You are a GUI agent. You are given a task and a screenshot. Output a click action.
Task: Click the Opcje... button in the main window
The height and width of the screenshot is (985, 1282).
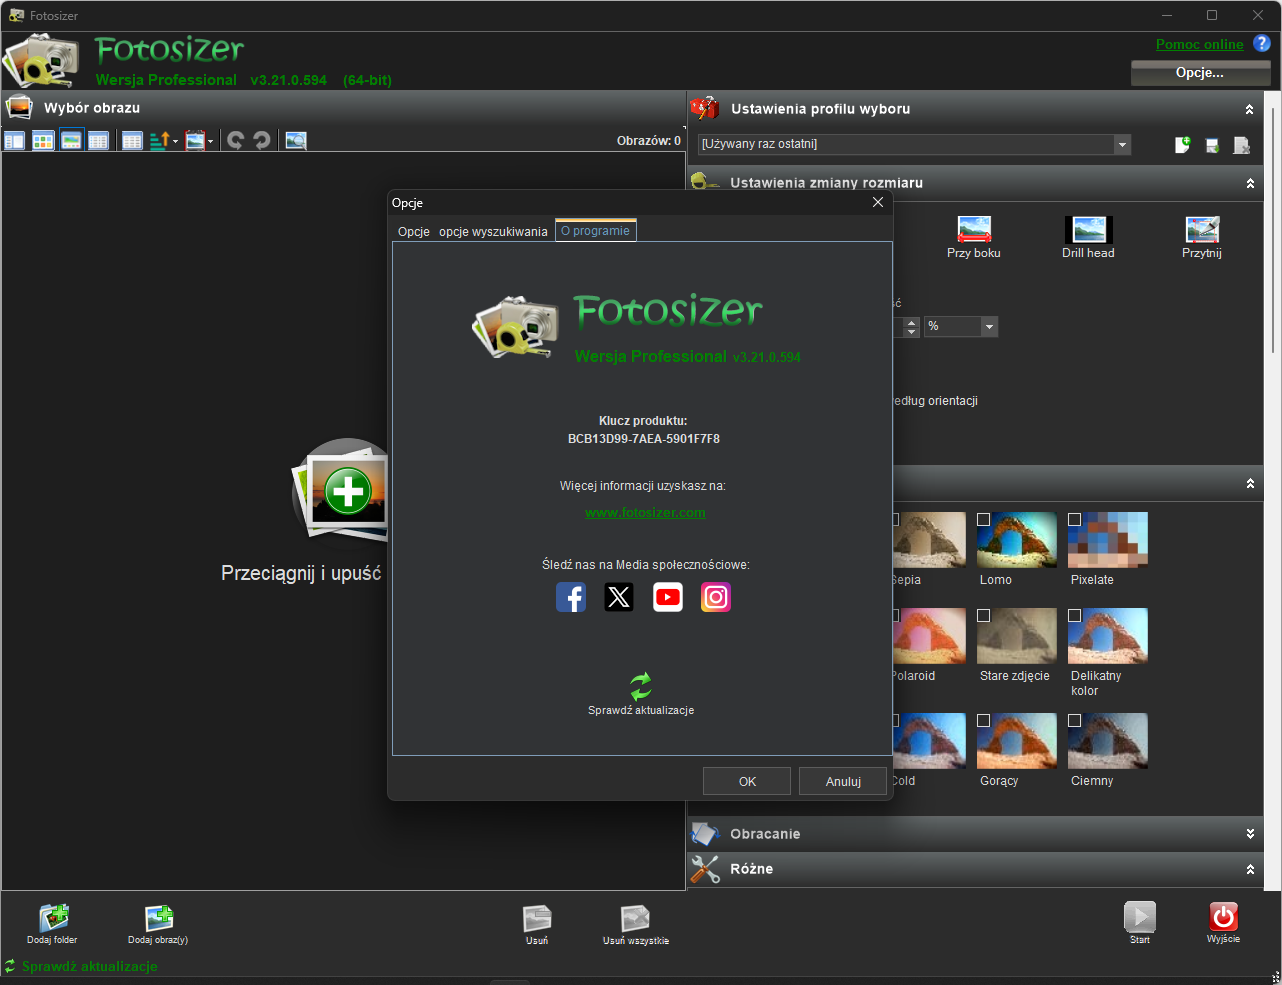click(x=1200, y=73)
